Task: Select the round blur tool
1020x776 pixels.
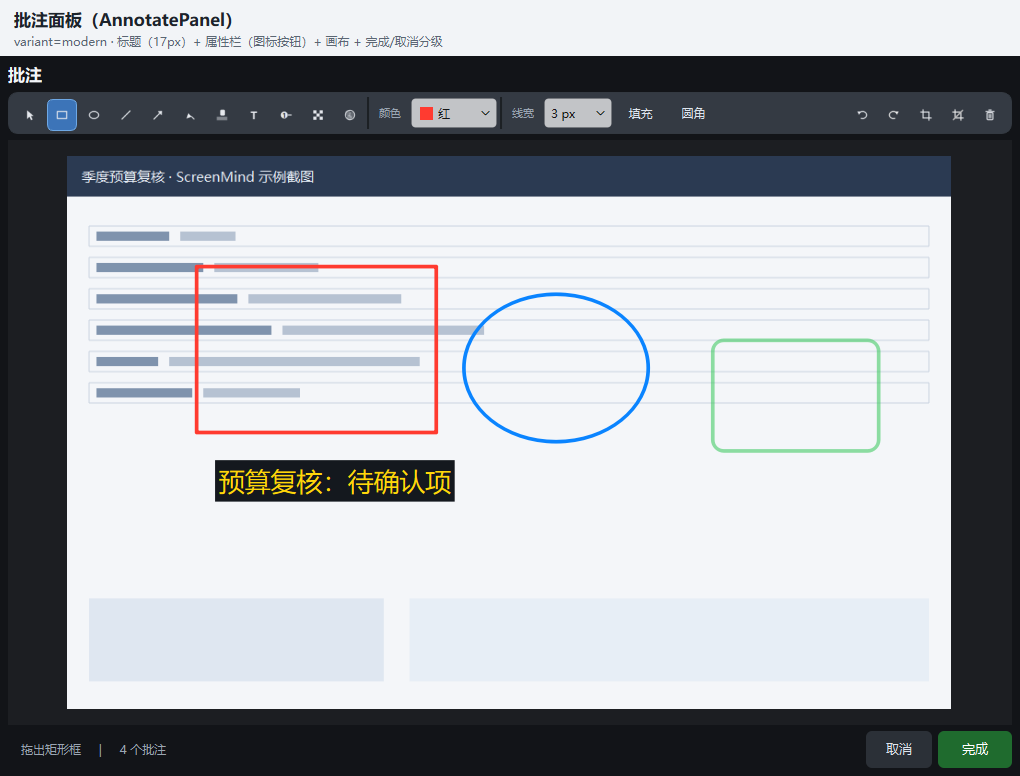Action: pyautogui.click(x=350, y=115)
